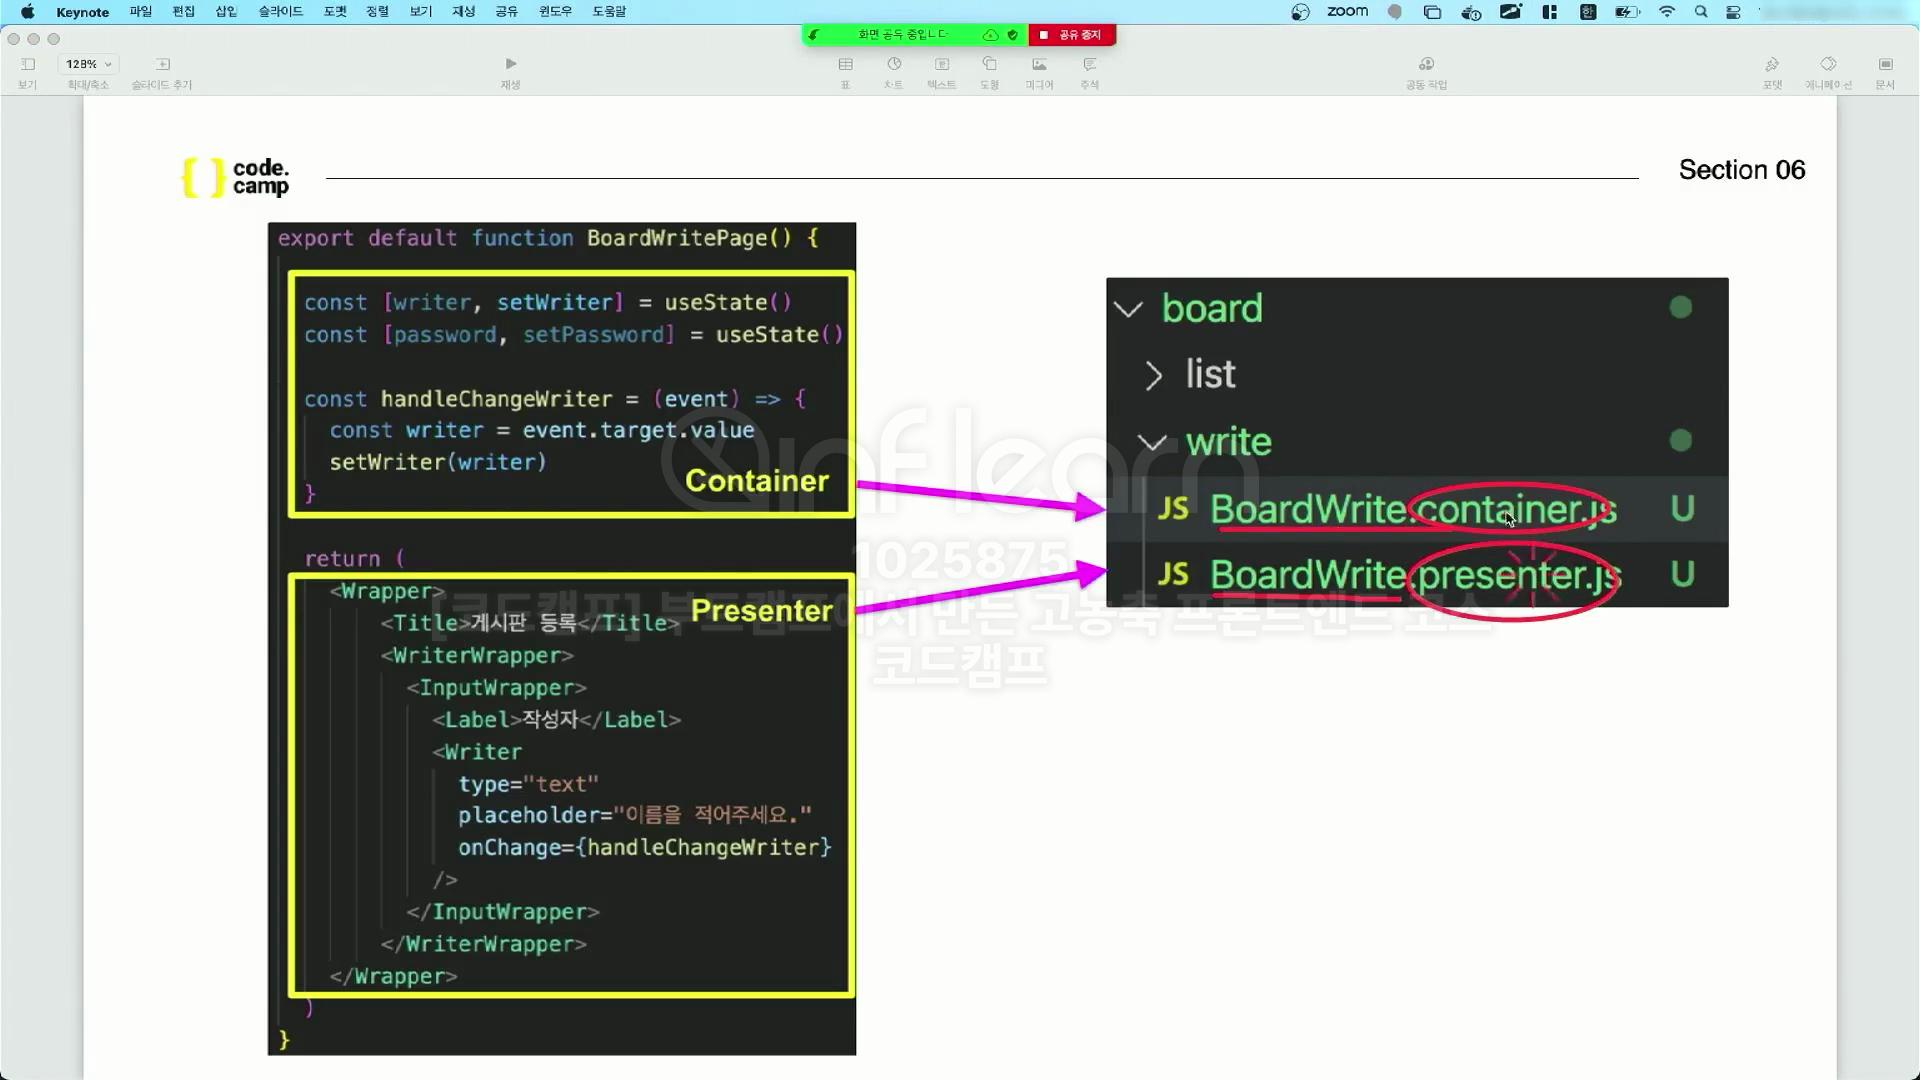Start slideshow with the 재생 play button
Image resolution: width=1920 pixels, height=1080 pixels.
point(511,64)
